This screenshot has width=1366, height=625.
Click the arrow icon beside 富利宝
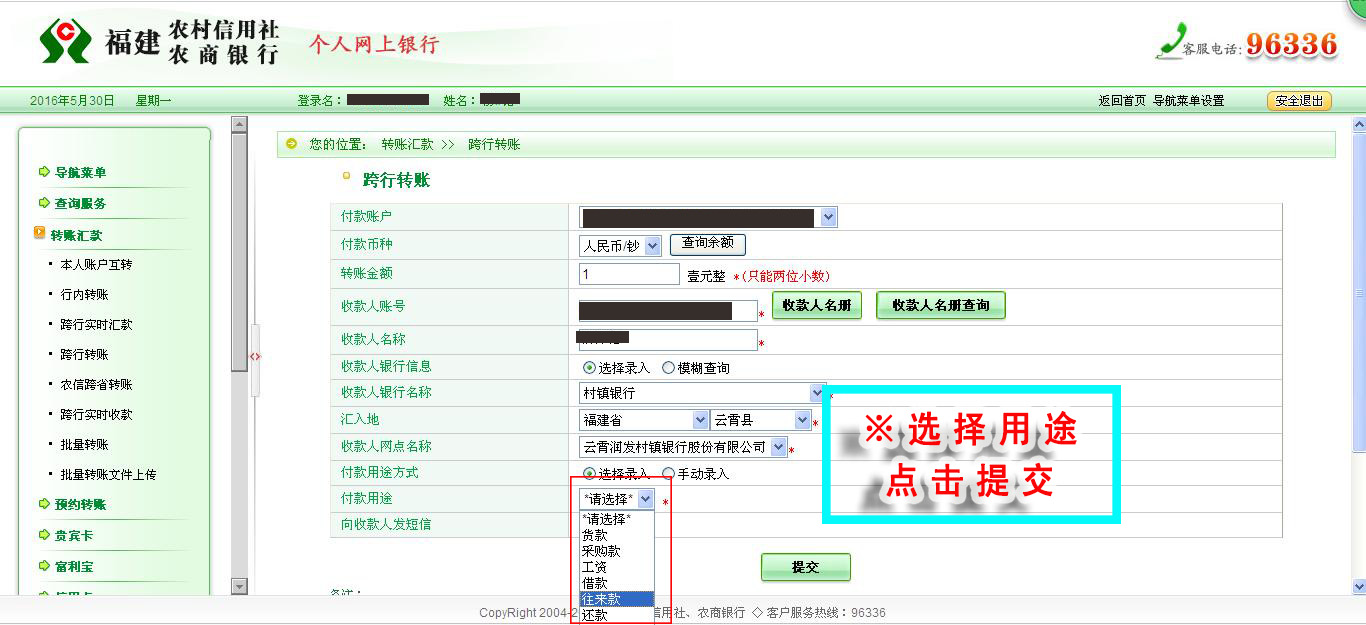click(x=44, y=566)
